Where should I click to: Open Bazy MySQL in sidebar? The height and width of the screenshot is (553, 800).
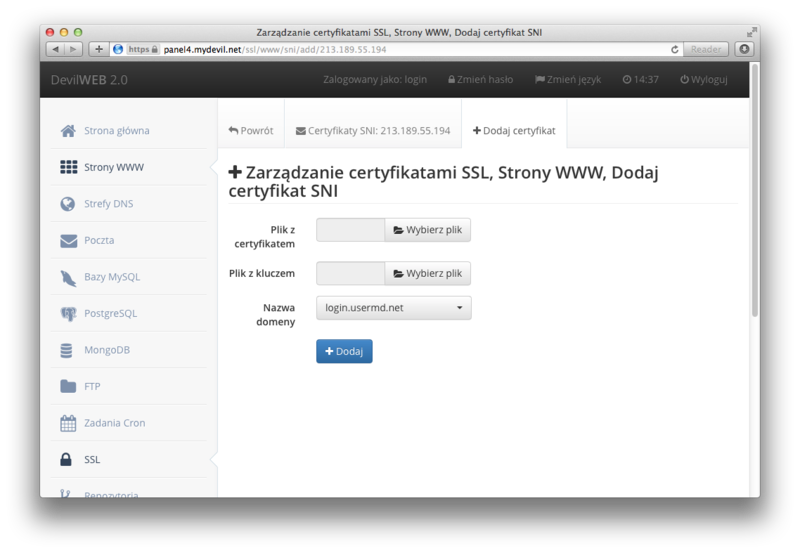click(129, 277)
